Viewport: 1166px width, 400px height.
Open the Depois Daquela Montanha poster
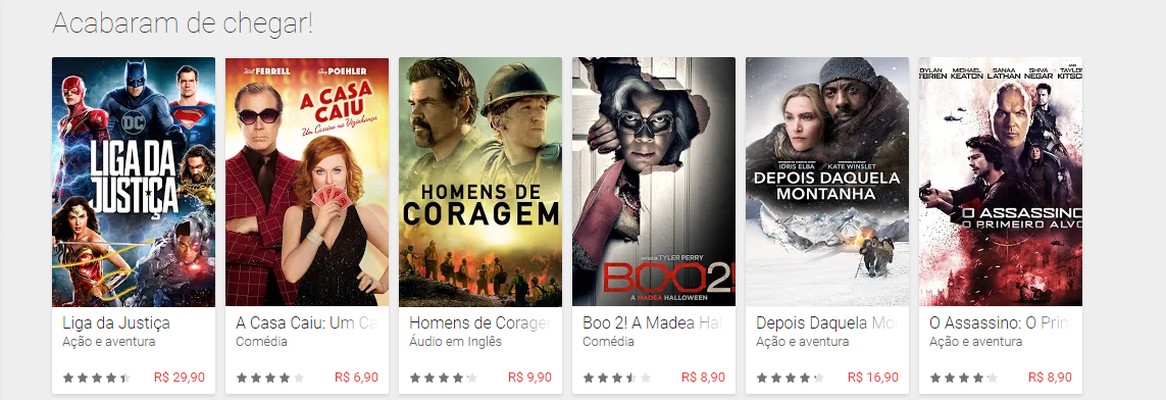827,181
